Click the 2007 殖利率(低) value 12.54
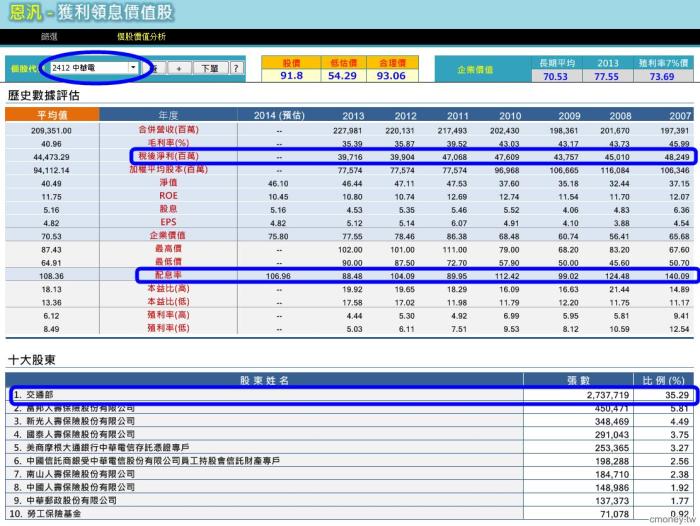Screen dimensions: 700x526 [679, 329]
